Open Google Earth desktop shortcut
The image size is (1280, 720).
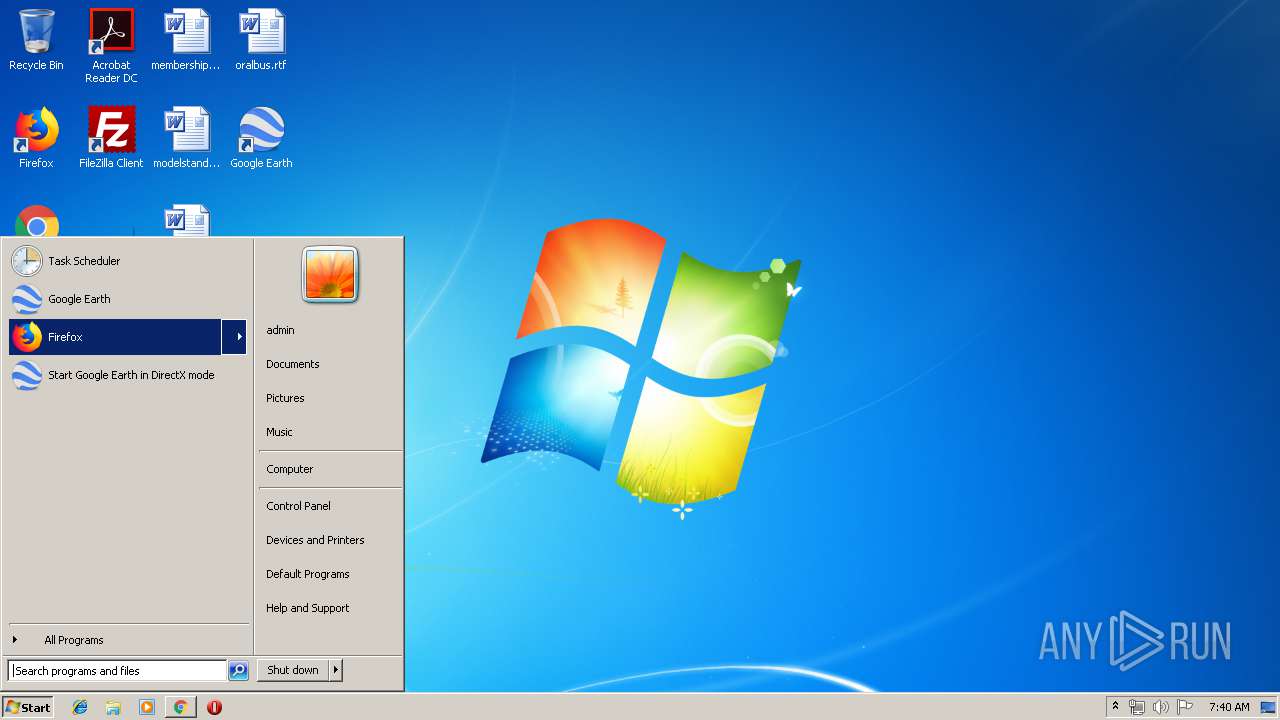pos(261,138)
